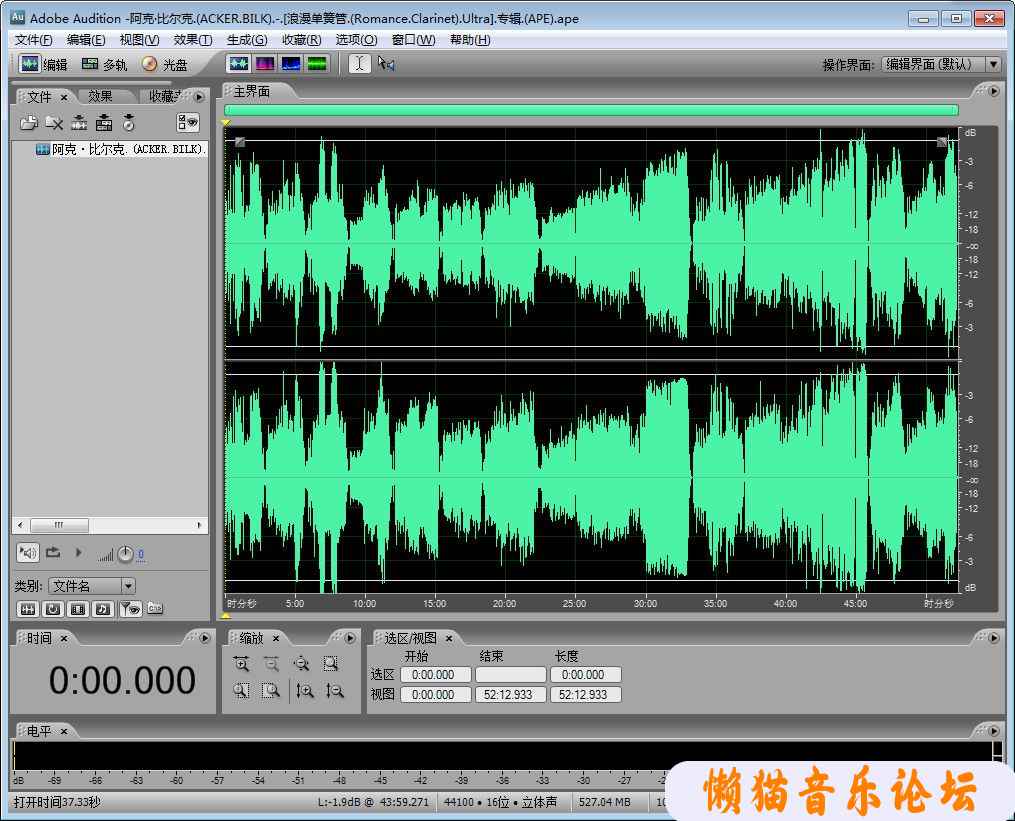Click zoom out vertically icon
The height and width of the screenshot is (821, 1015).
point(335,691)
